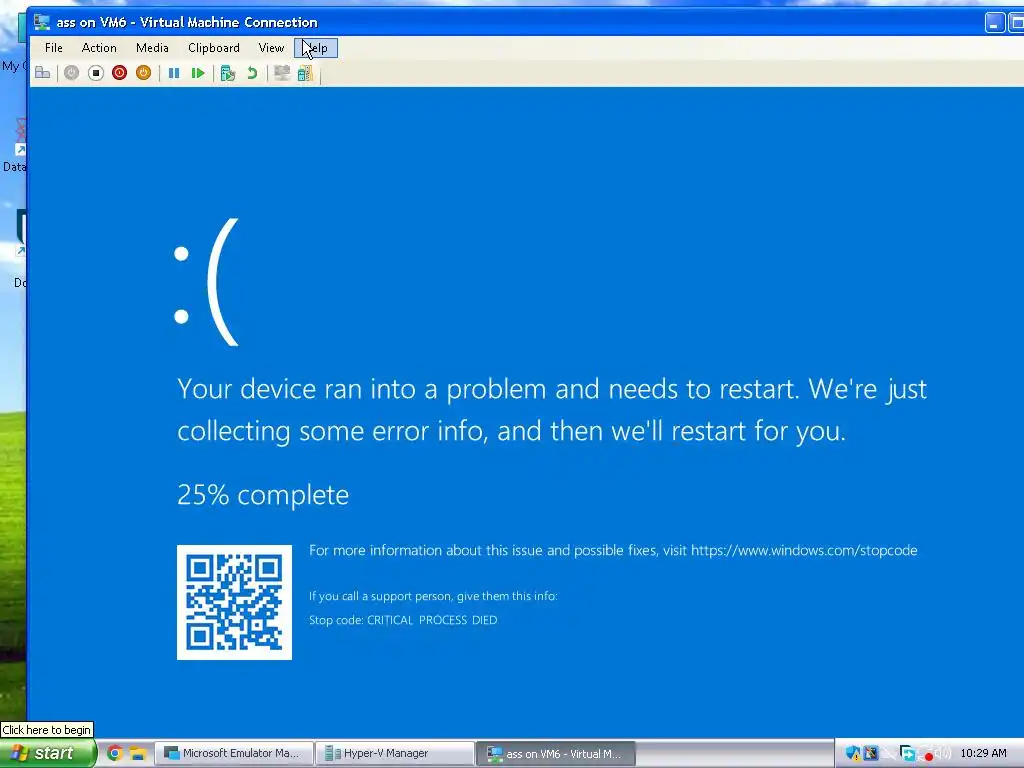Click the window title bar VM icon

point(42,22)
